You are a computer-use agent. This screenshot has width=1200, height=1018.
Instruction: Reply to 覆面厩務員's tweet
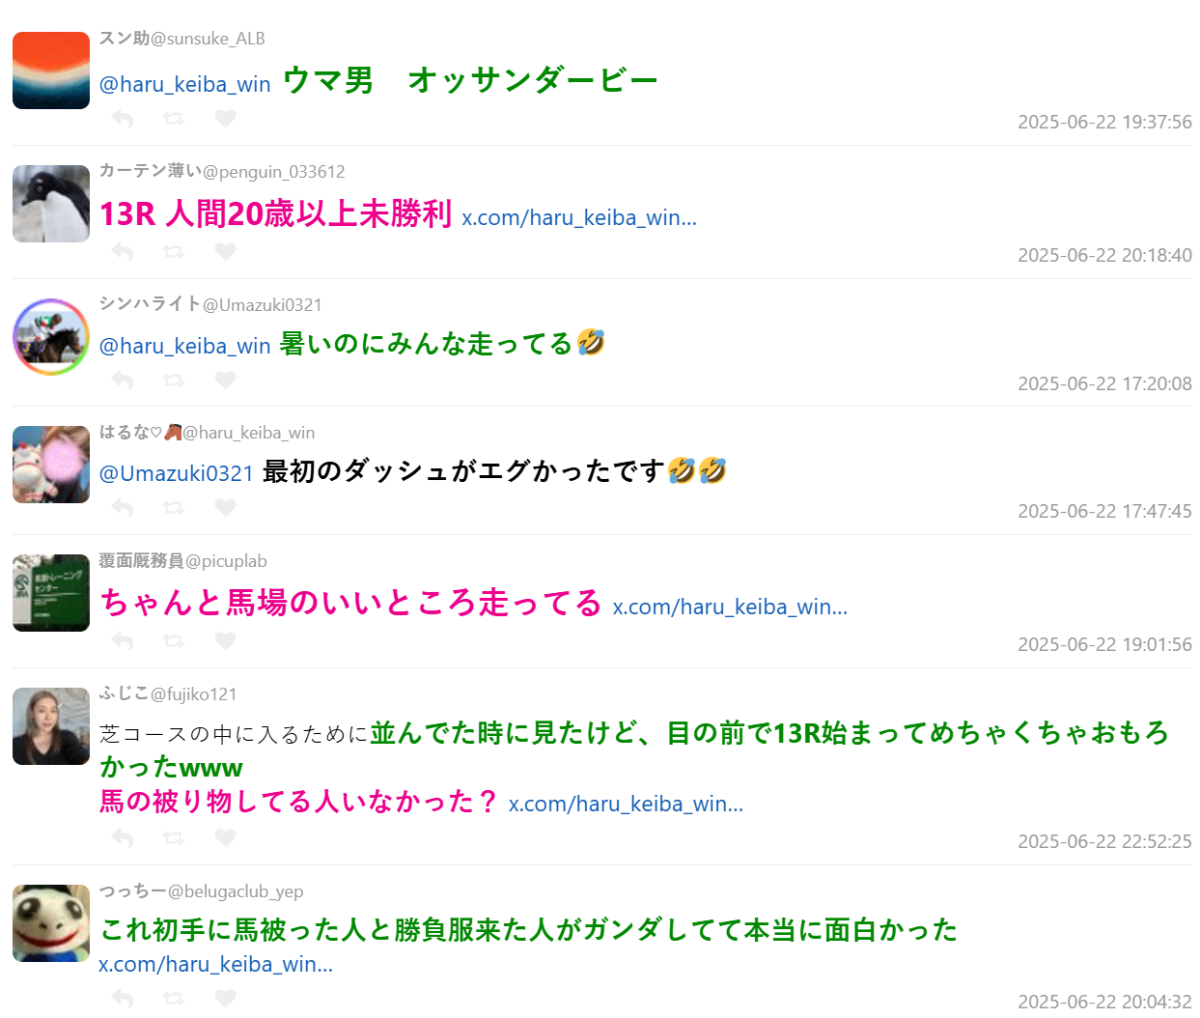click(x=122, y=640)
